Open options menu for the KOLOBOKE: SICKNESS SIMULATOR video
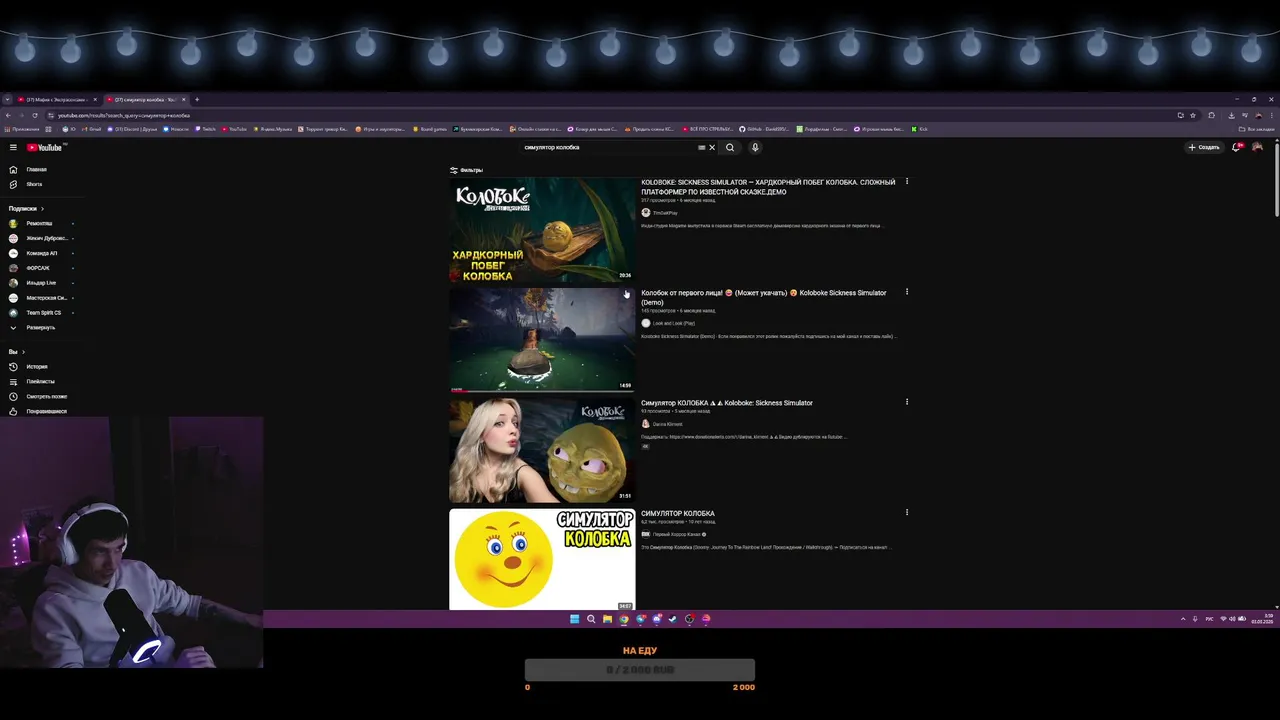This screenshot has height=720, width=1280. [x=907, y=182]
